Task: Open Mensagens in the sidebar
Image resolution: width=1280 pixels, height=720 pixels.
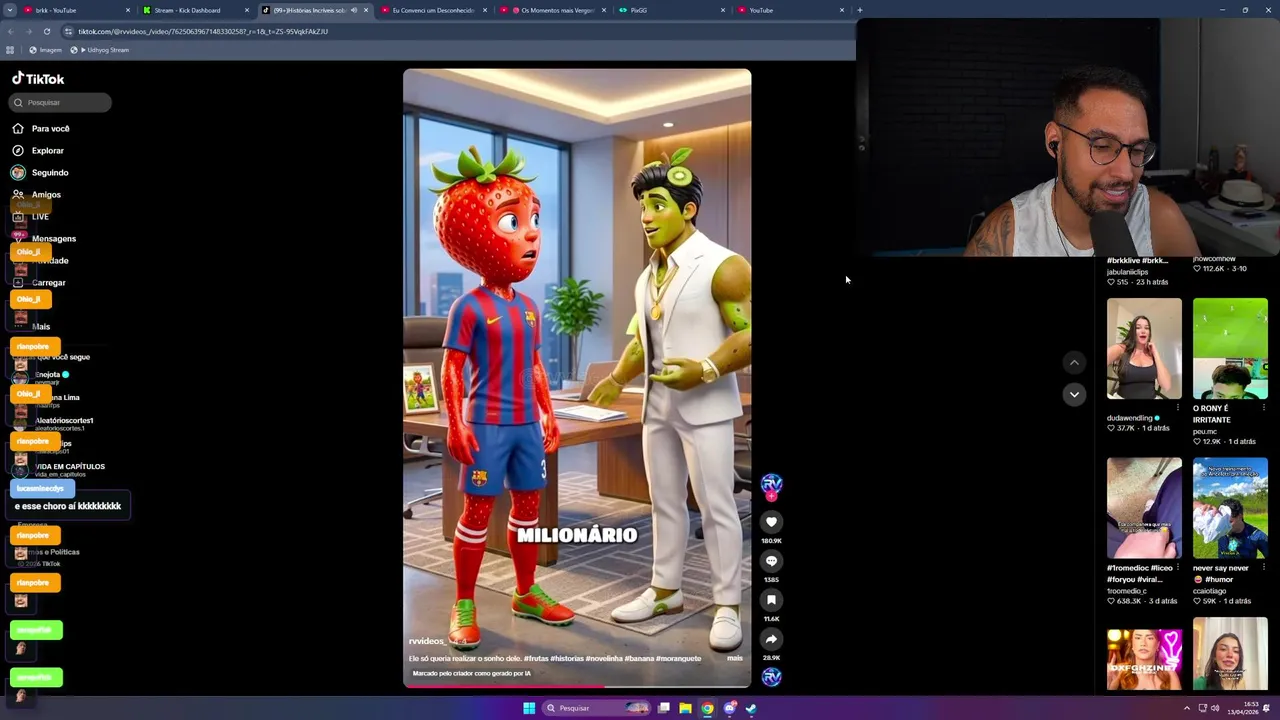Action: pos(44,238)
